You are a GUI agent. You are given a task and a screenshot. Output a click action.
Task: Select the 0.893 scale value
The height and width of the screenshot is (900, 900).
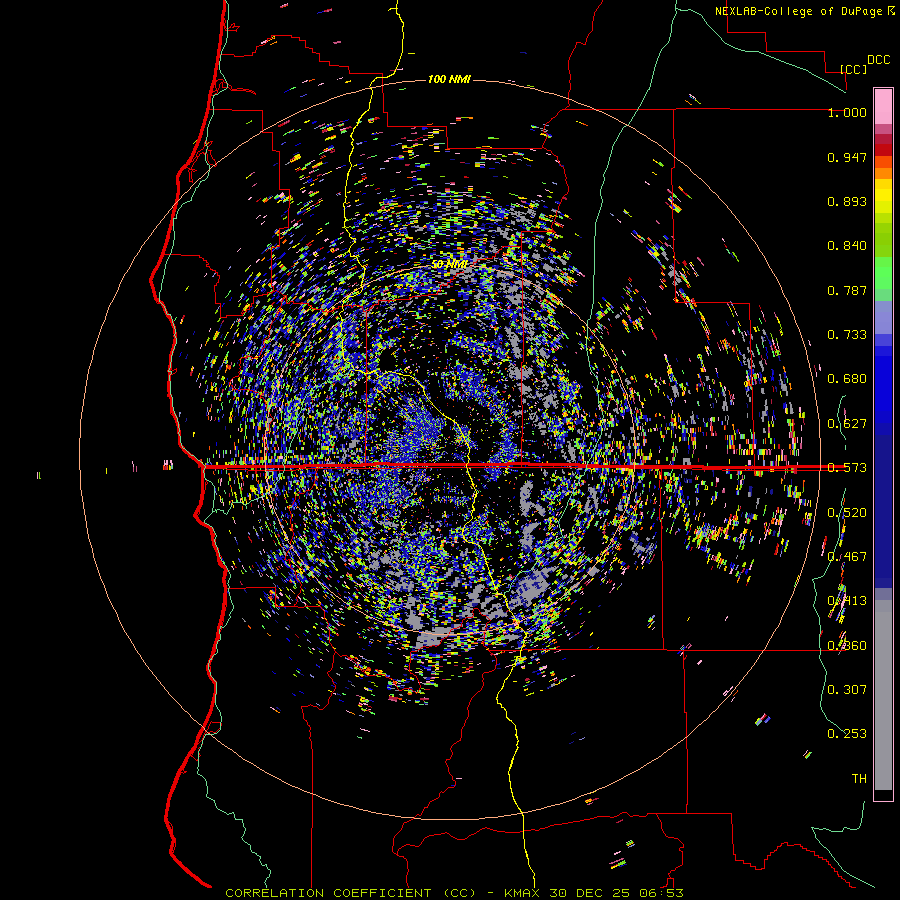coord(847,201)
